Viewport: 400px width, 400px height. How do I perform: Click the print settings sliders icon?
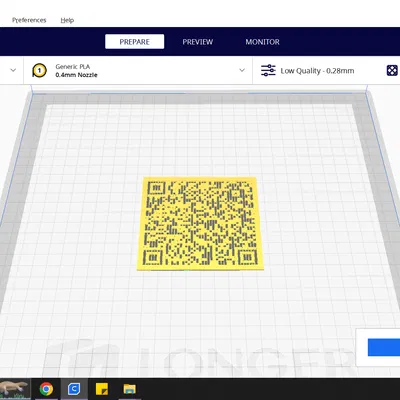pyautogui.click(x=268, y=71)
